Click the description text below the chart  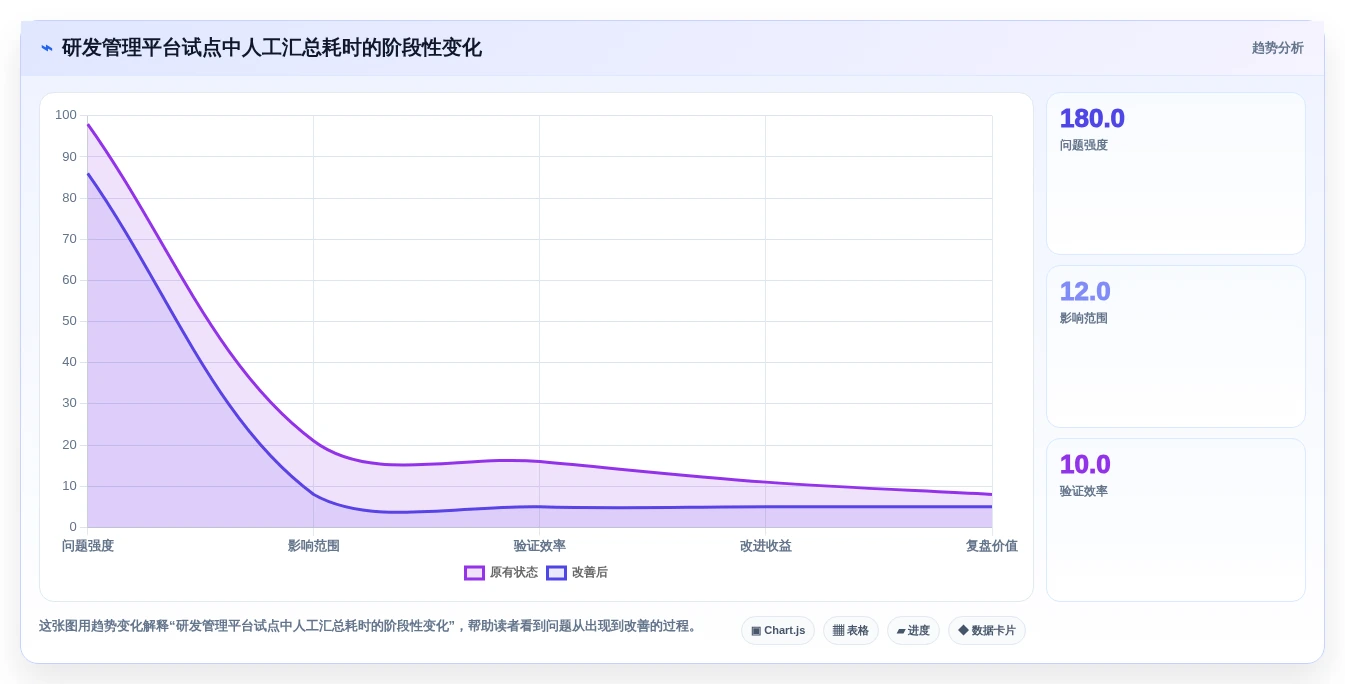pyautogui.click(x=370, y=626)
